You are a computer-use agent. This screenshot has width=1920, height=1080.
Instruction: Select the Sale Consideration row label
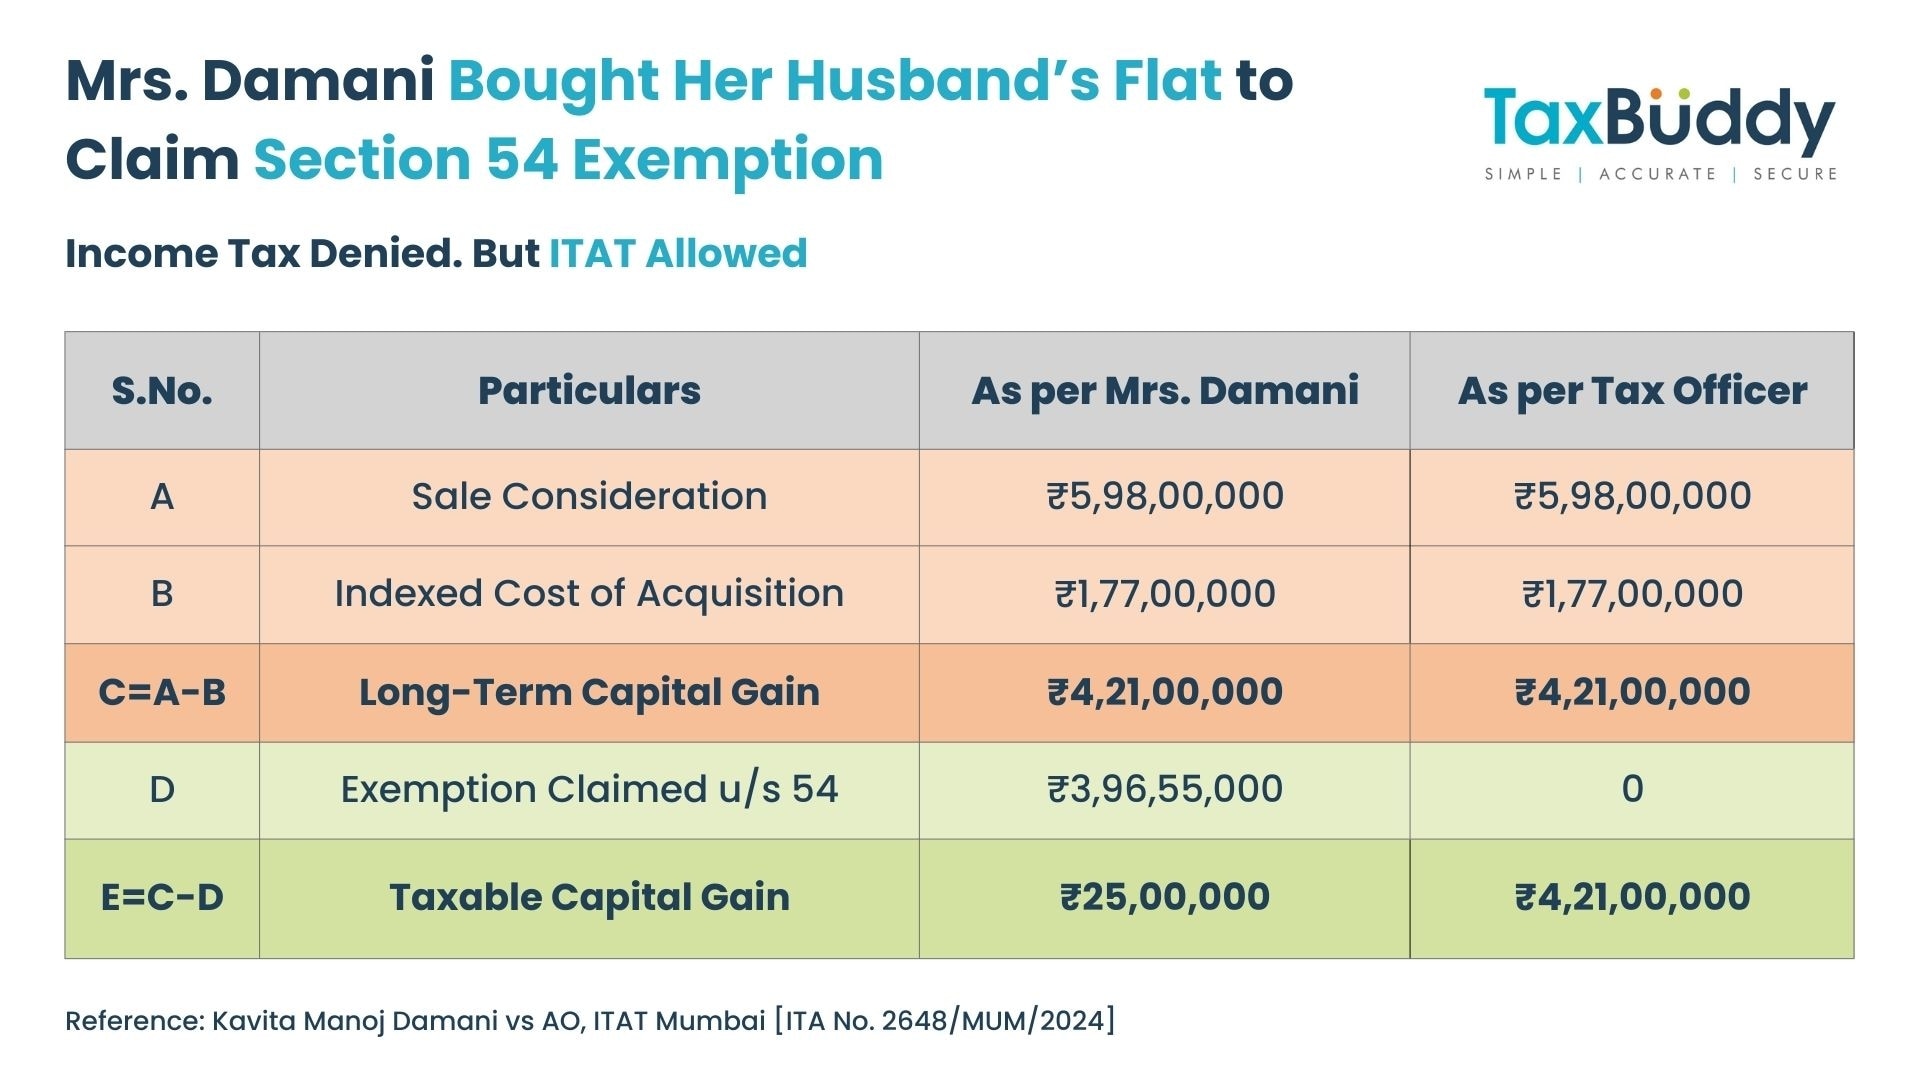click(589, 496)
